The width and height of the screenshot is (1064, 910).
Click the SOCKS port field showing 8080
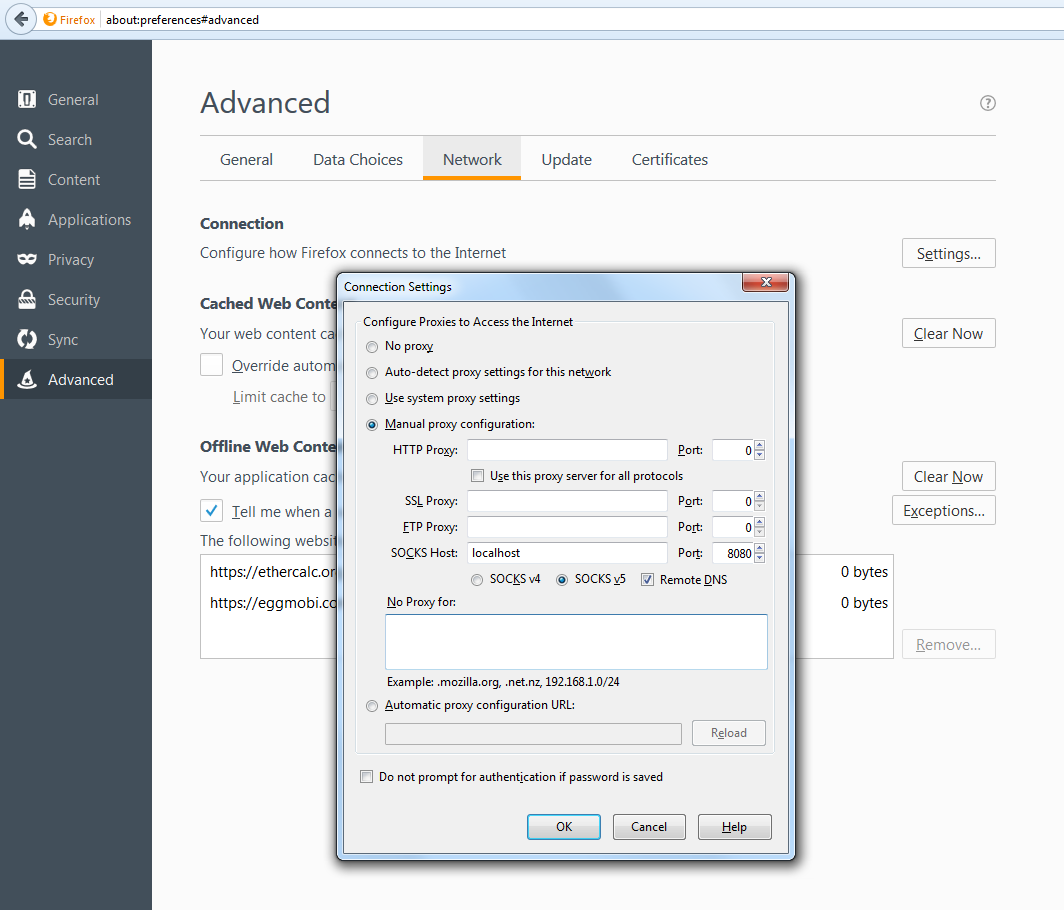734,553
